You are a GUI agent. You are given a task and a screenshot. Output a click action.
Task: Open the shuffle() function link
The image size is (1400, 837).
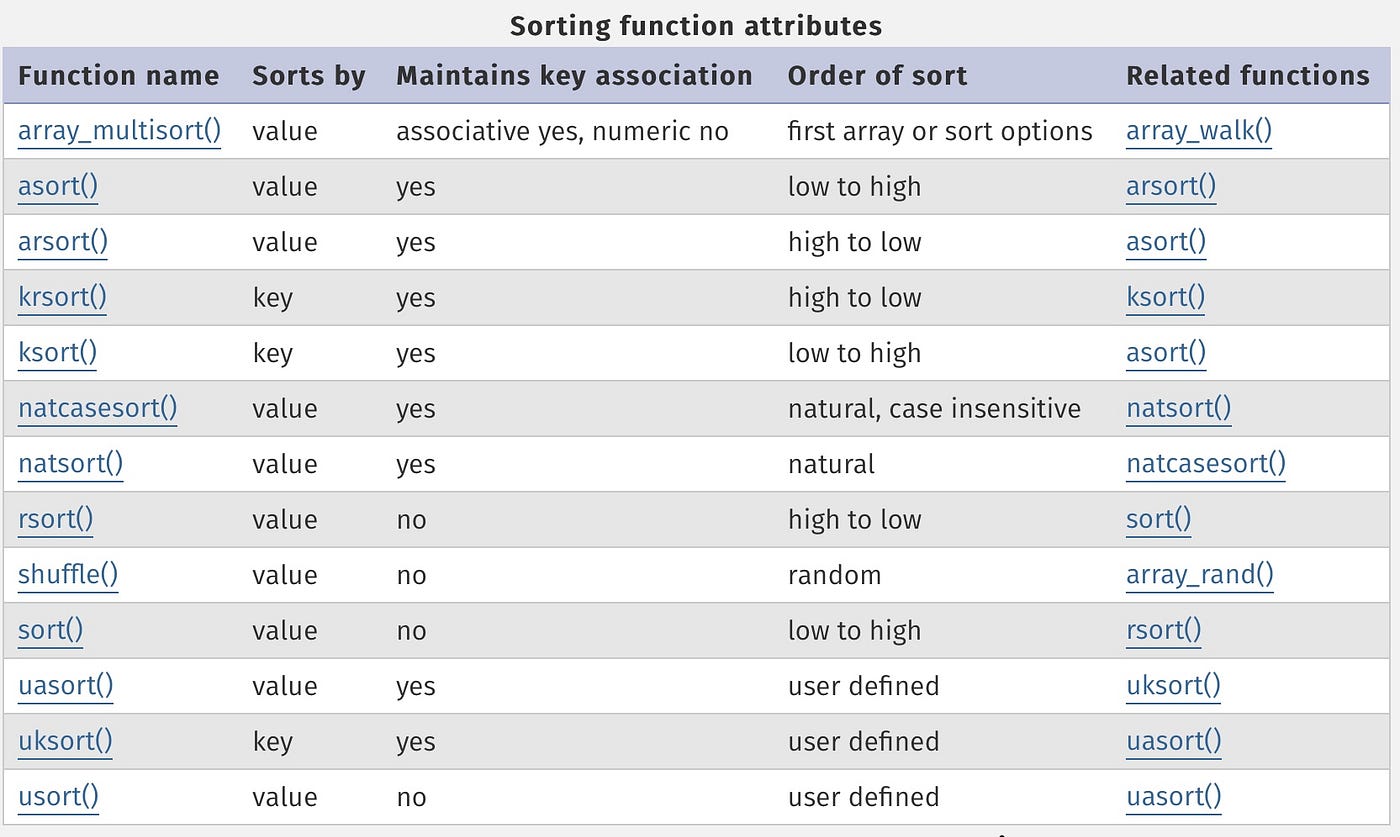tap(68, 575)
